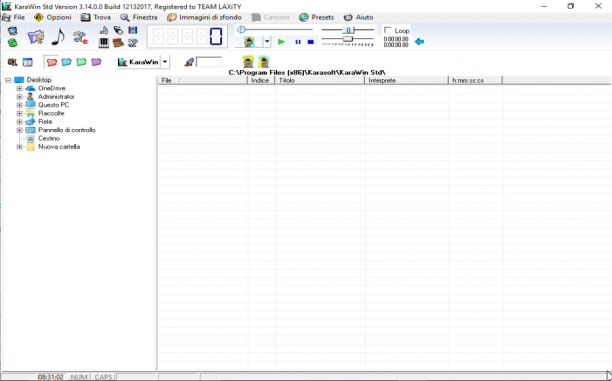Select the red folder icon
Screen dimensions: 612x381
click(x=52, y=62)
